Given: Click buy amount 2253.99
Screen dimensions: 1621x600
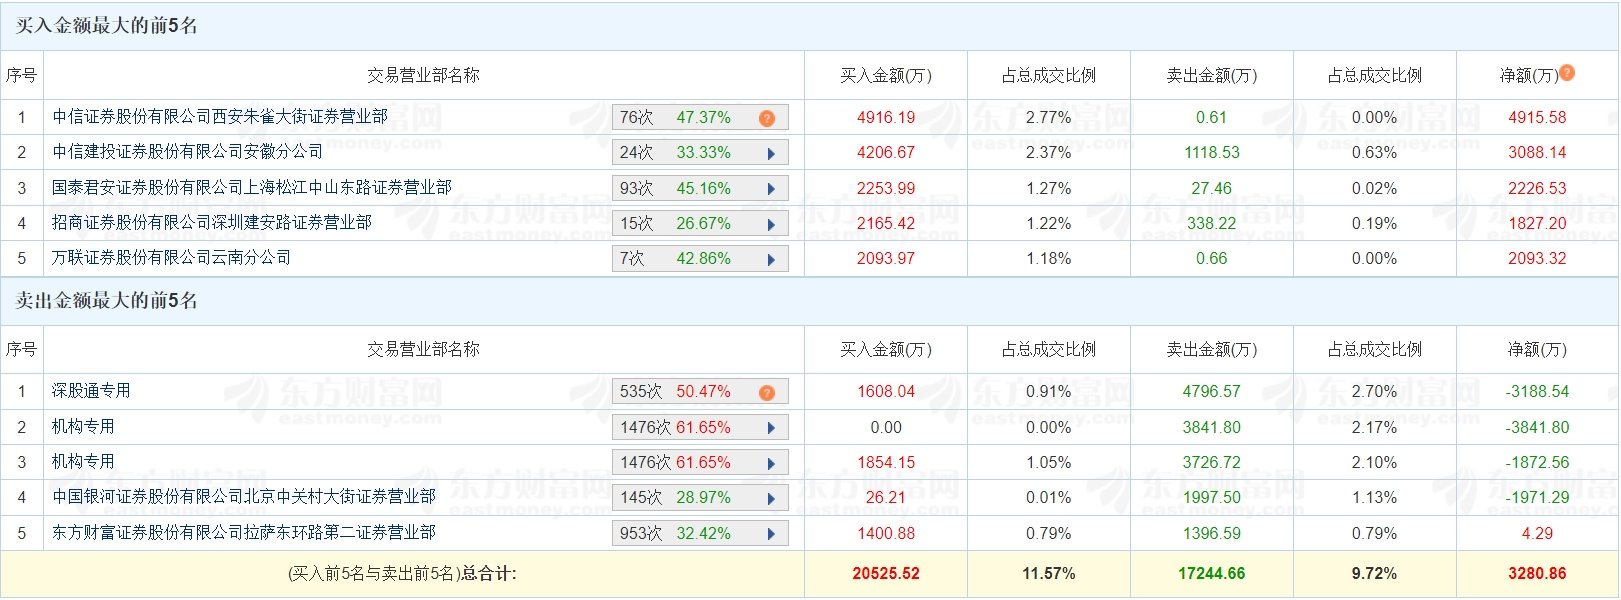Looking at the screenshot, I should tap(886, 188).
